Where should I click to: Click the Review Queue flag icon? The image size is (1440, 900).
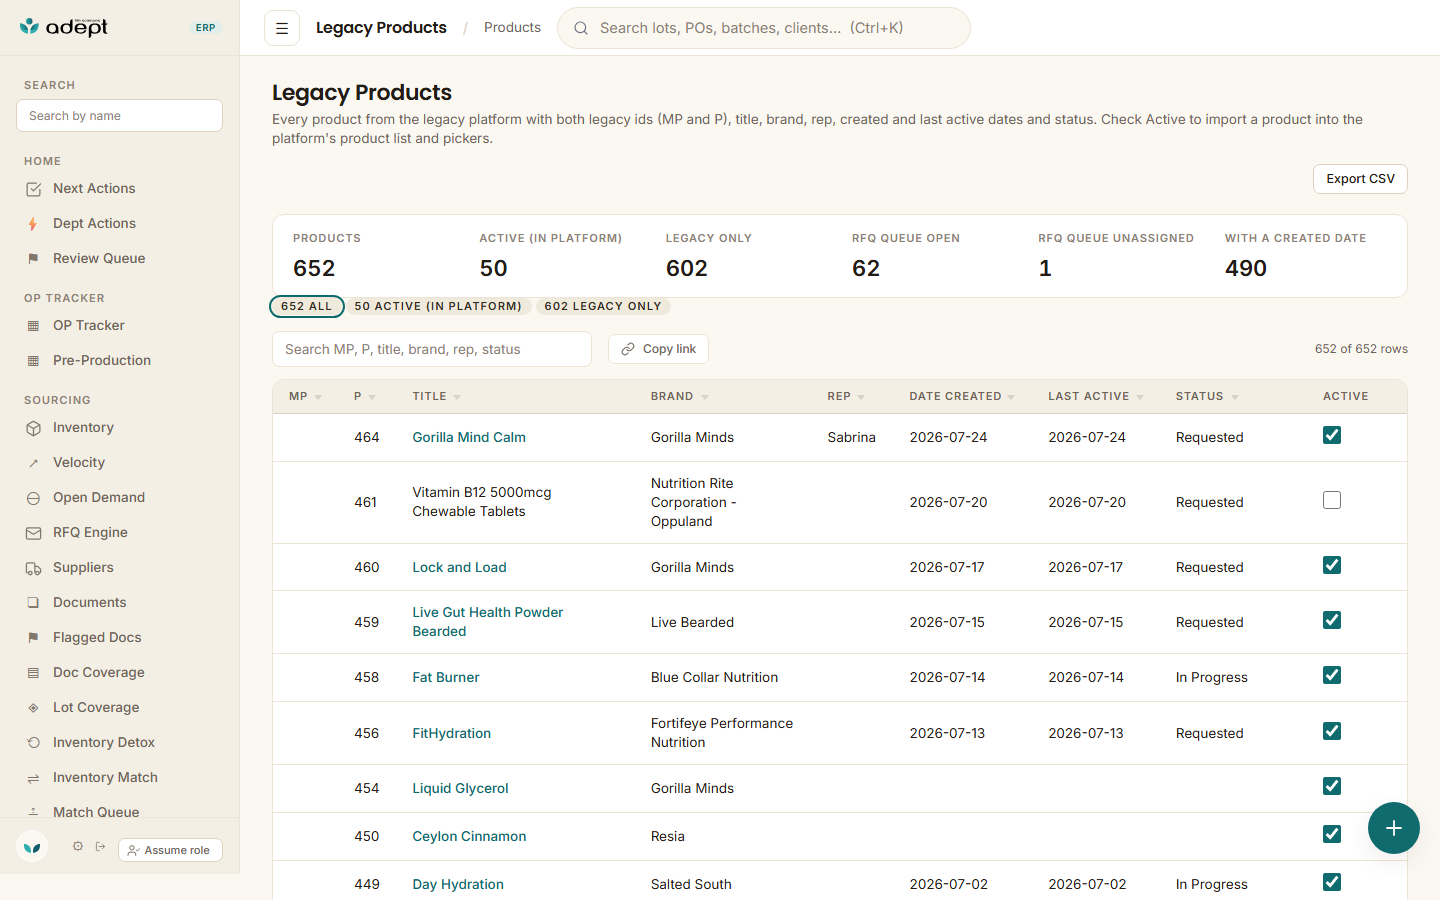(34, 259)
